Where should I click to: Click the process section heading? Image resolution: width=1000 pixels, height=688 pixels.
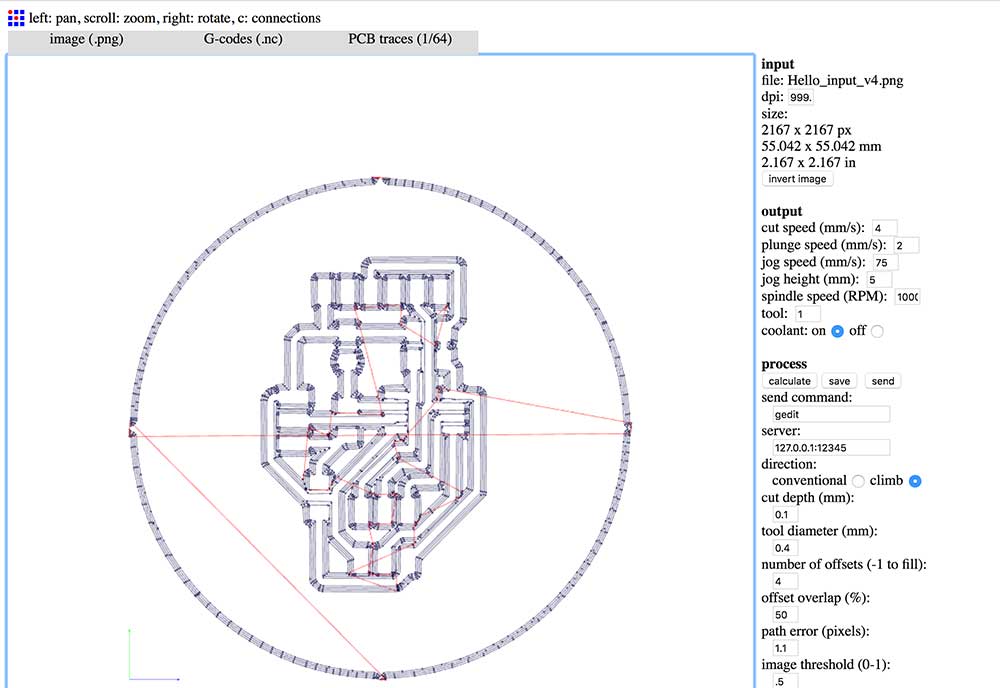784,364
